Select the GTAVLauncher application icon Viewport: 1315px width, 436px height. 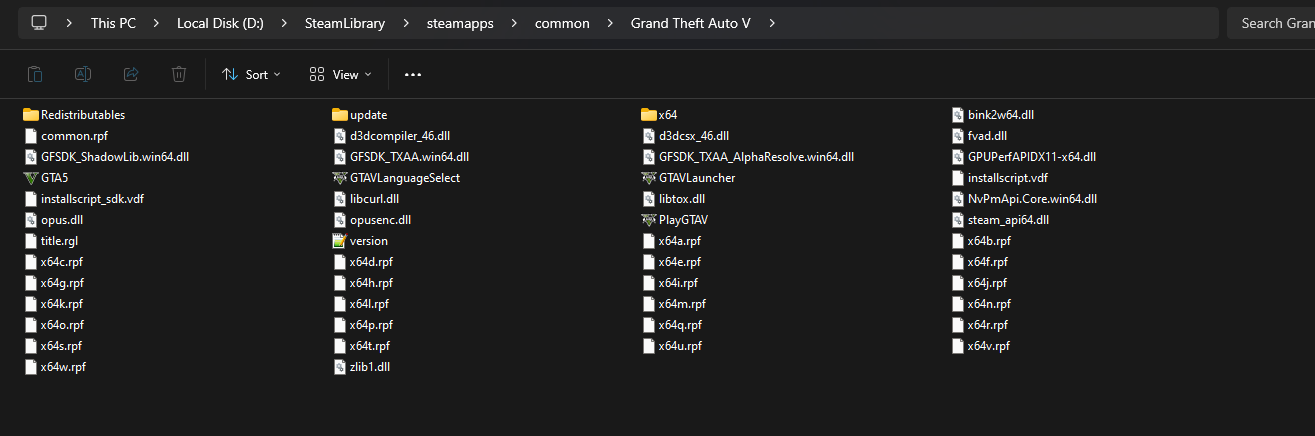pyautogui.click(x=649, y=178)
